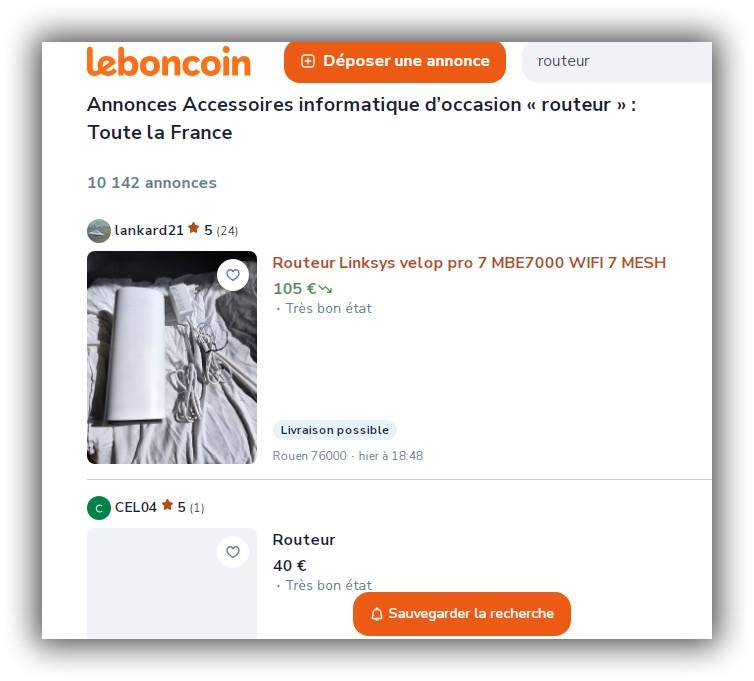
Task: Open Routeur Linksys velop pro 7 listing title
Action: click(469, 263)
